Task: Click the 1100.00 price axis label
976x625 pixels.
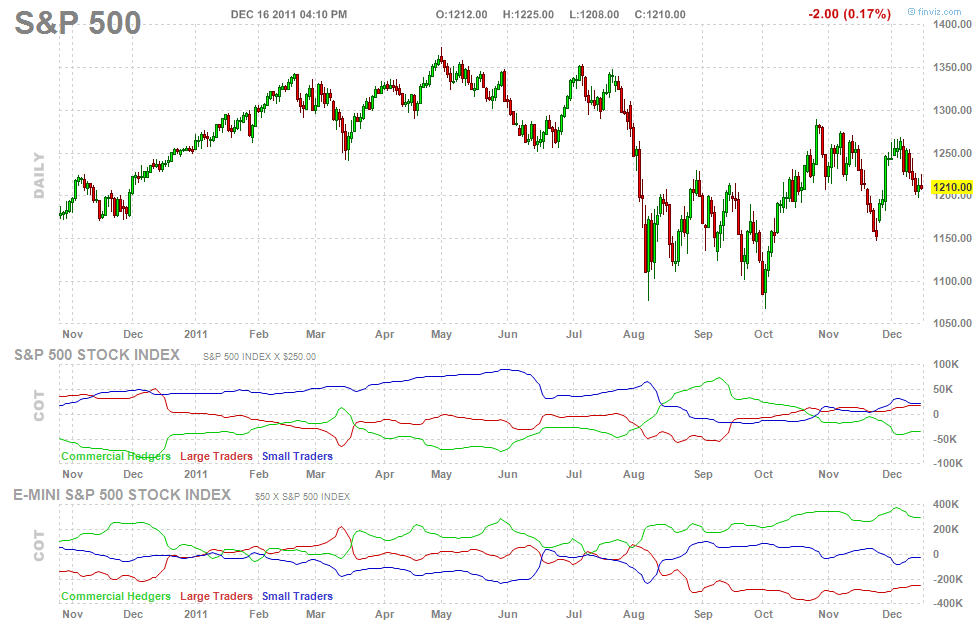Action: [x=952, y=281]
